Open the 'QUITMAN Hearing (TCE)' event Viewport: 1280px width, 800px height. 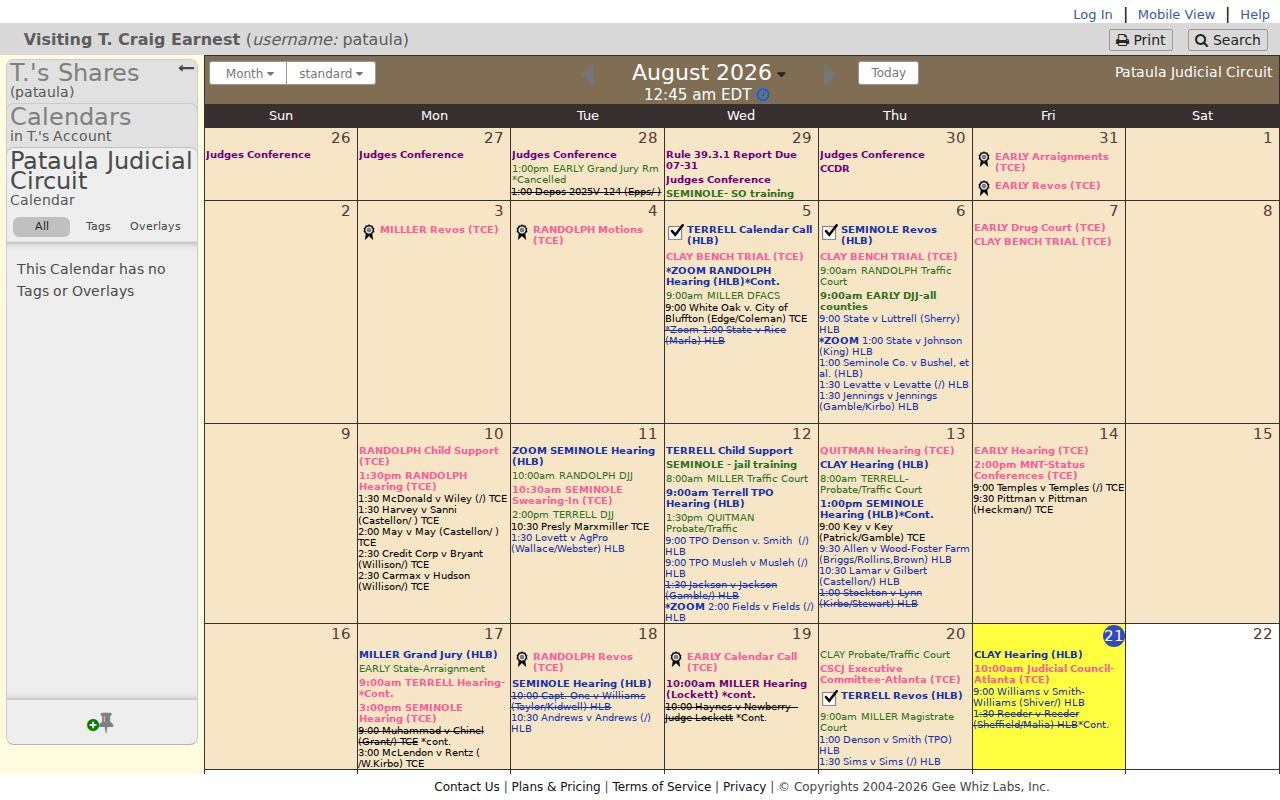887,451
